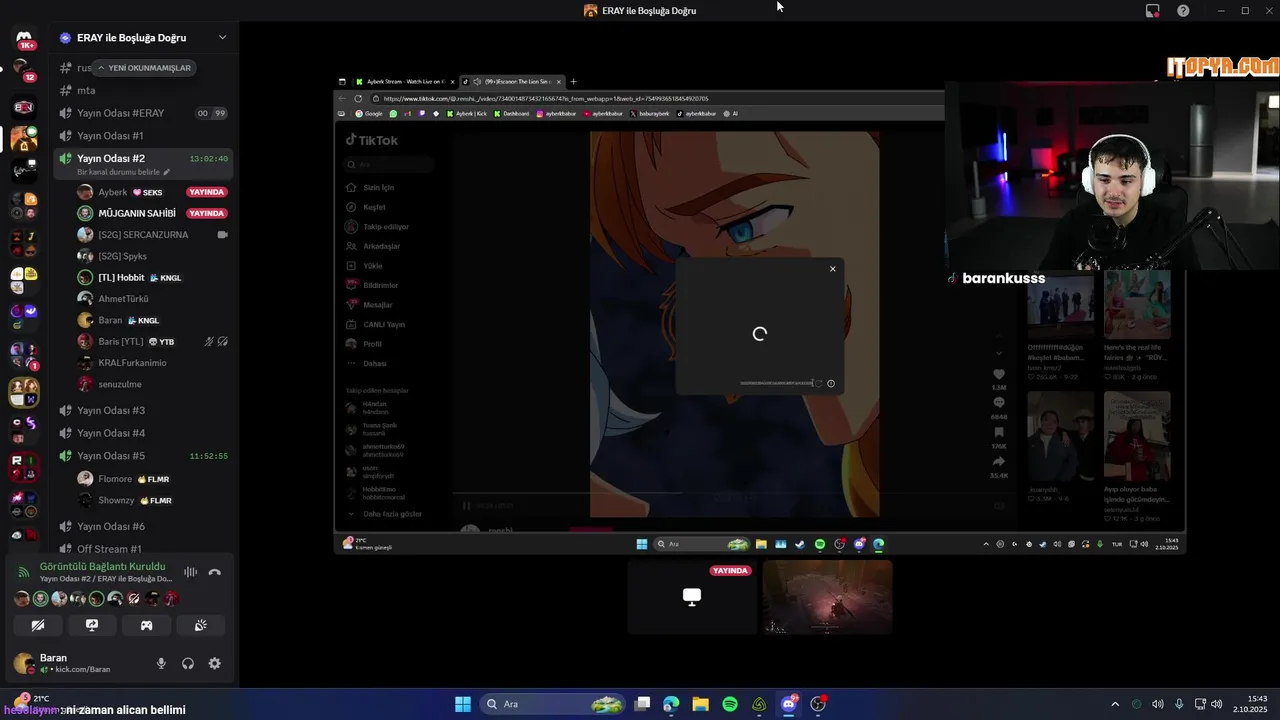Open Task View on the taskbar
Image resolution: width=1280 pixels, height=720 pixels.
642,704
